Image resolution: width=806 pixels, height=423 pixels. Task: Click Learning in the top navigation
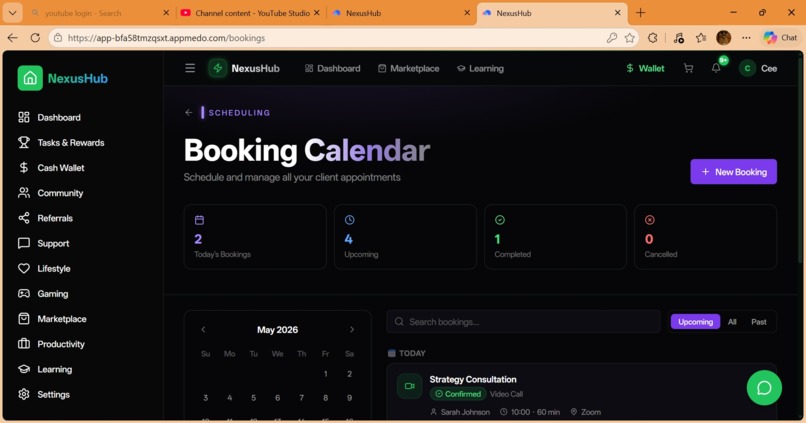tap(480, 68)
